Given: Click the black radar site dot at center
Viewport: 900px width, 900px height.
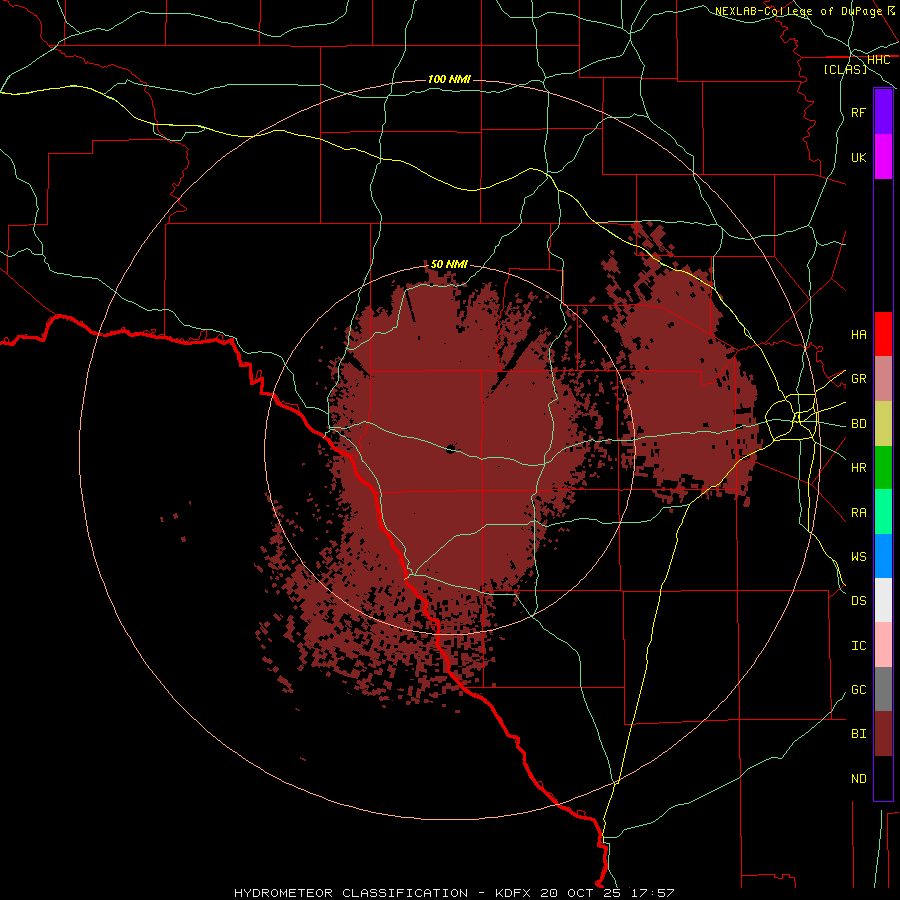Looking at the screenshot, I should [x=451, y=449].
